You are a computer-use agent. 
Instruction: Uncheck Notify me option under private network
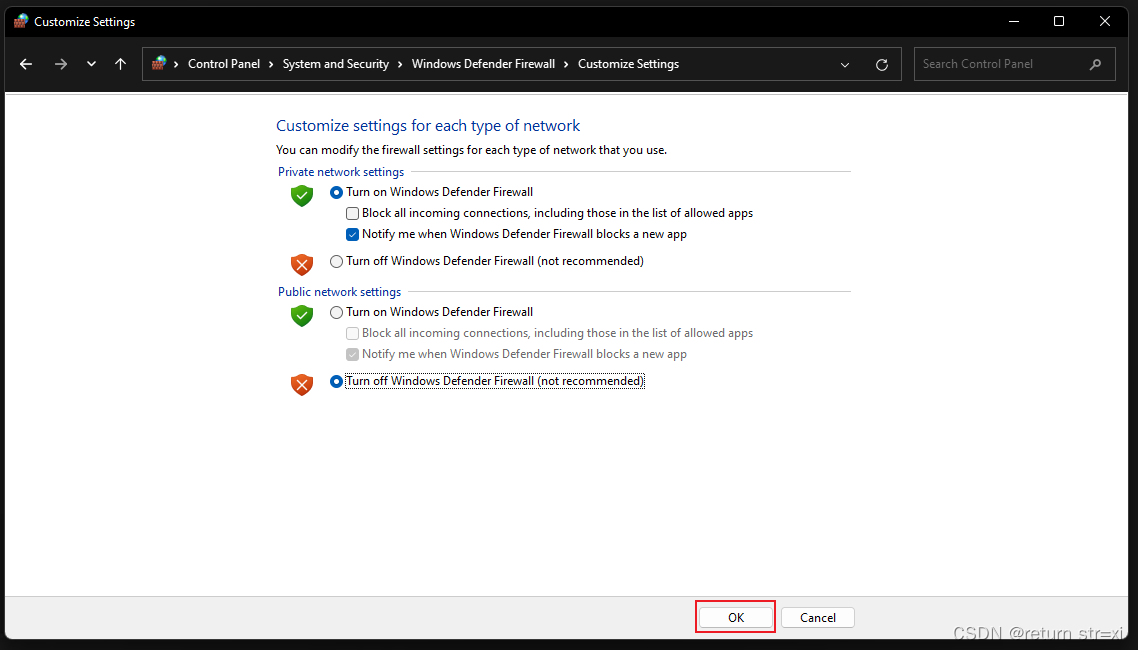pyautogui.click(x=352, y=234)
